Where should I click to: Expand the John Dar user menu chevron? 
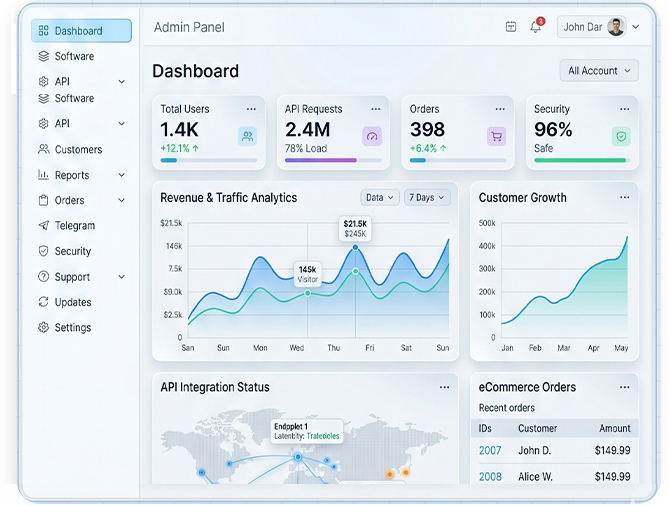click(x=636, y=27)
